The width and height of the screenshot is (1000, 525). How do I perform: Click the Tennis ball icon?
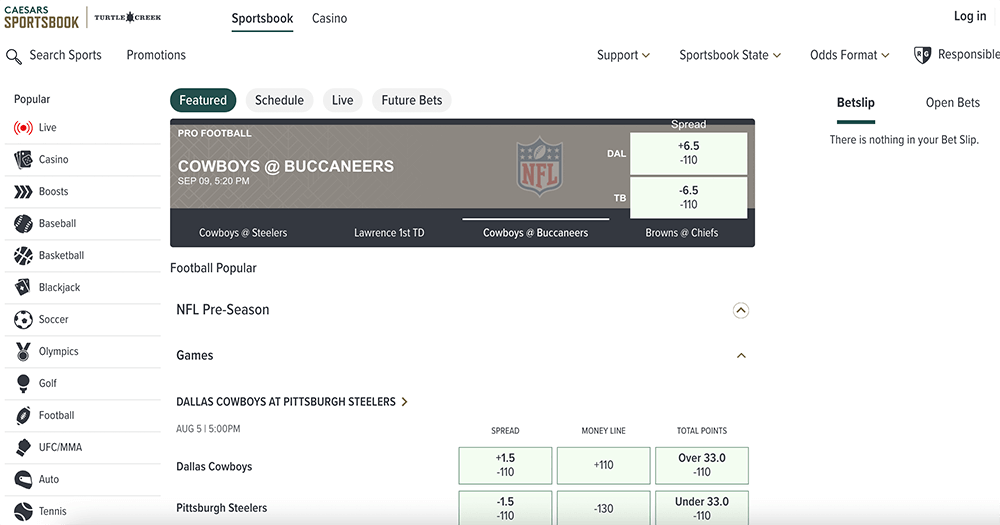(23, 511)
